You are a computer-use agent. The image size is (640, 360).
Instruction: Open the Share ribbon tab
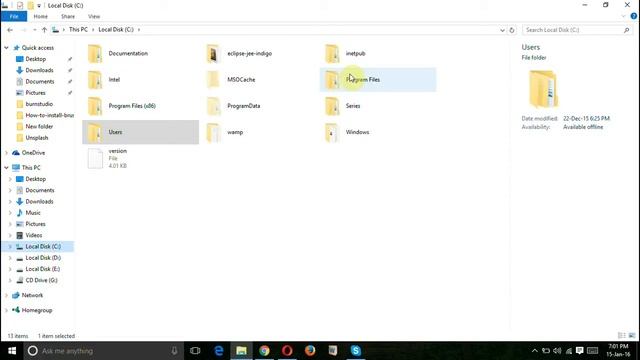(68, 16)
